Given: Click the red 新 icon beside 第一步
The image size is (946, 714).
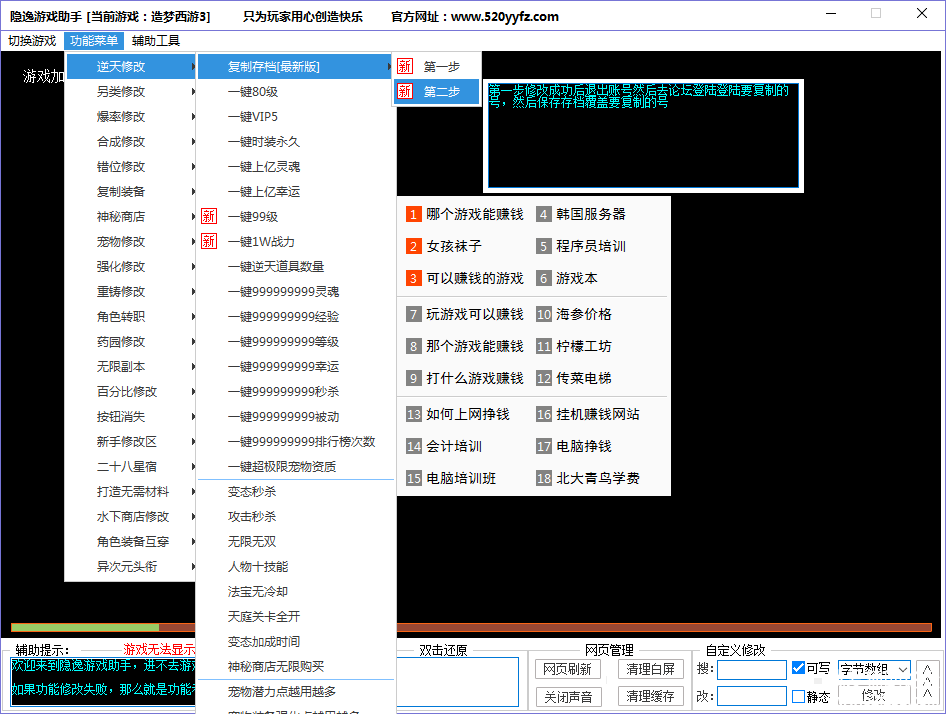Looking at the screenshot, I should 405,66.
